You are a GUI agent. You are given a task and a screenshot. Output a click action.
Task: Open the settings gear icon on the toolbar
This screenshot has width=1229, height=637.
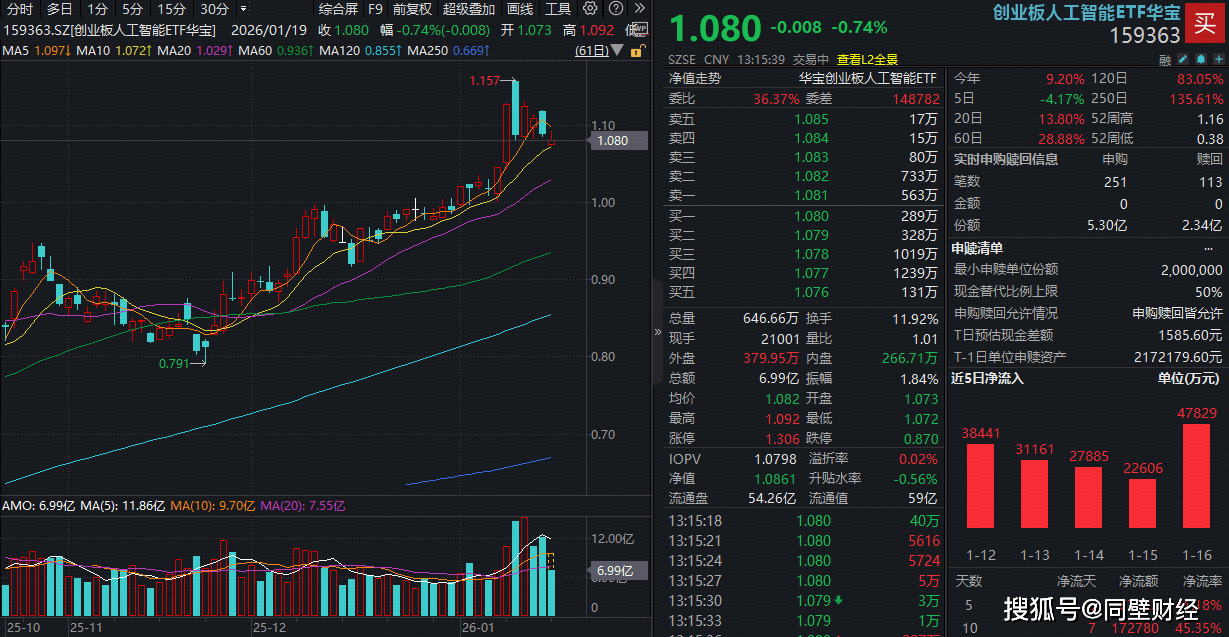[x=589, y=9]
